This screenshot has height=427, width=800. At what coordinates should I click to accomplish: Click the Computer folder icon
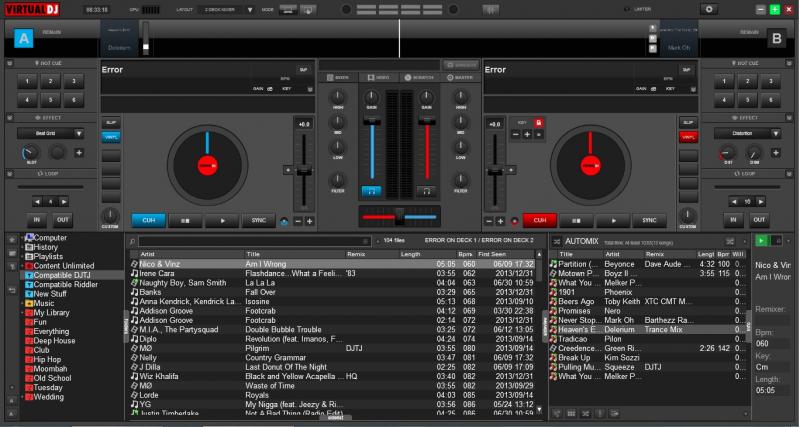click(x=29, y=238)
